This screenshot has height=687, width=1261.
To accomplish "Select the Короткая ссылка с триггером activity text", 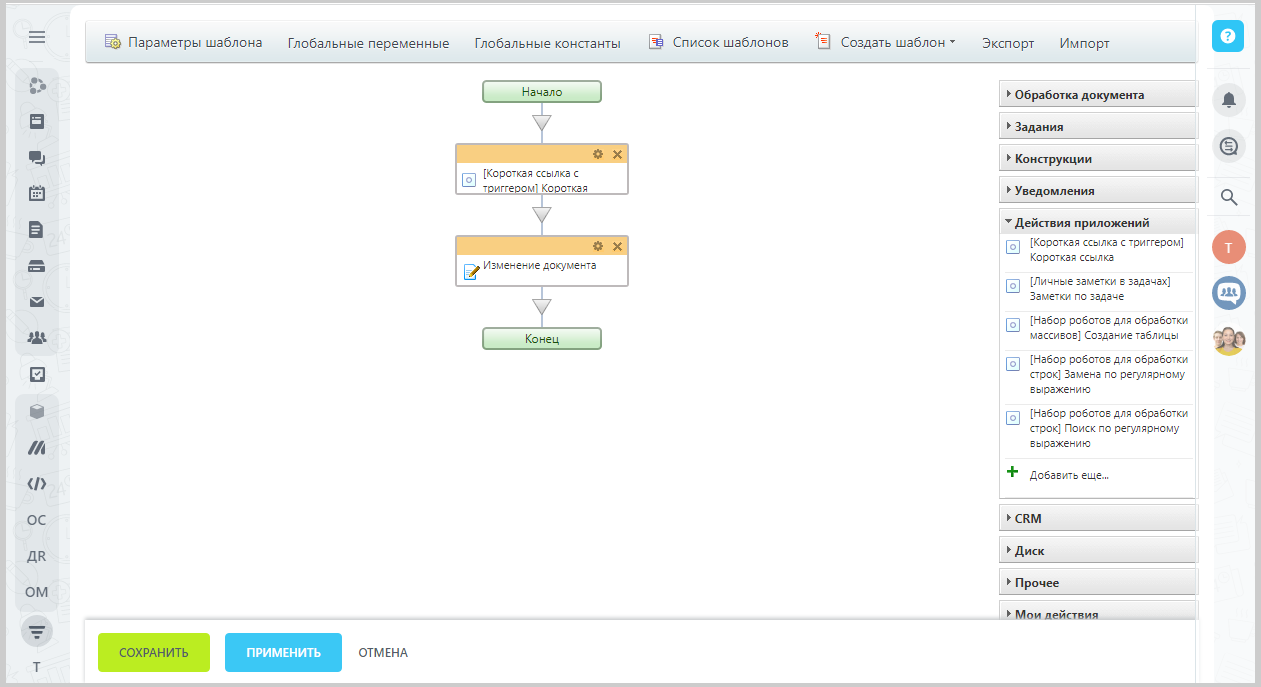I will click(x=535, y=180).
